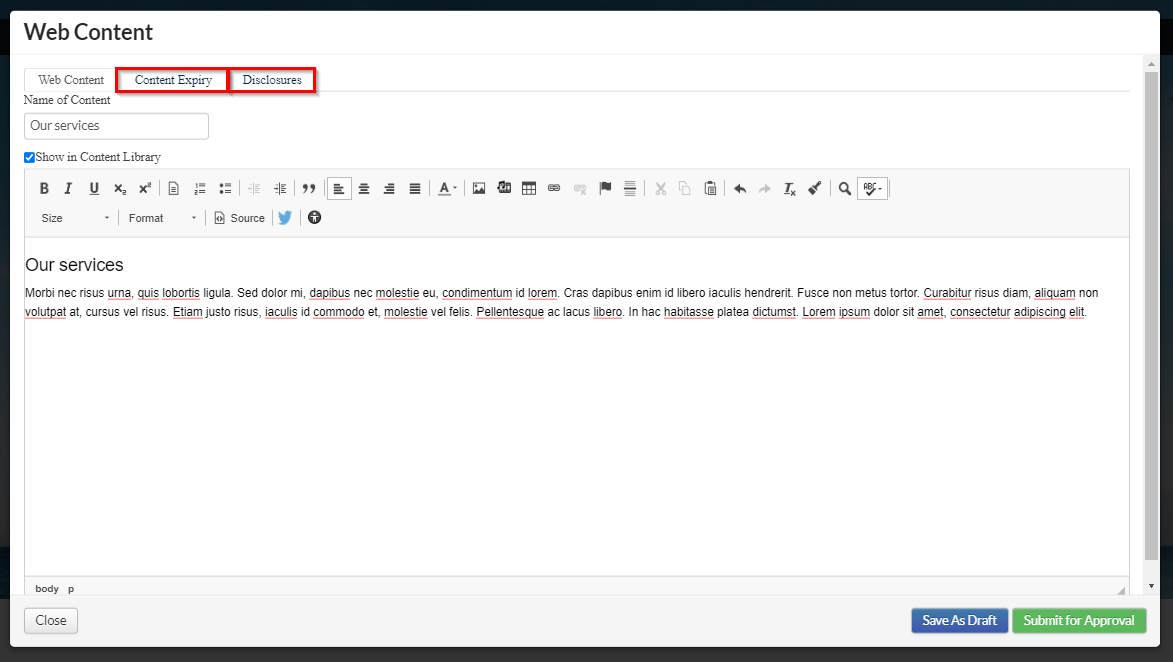Increase the text indent

[x=280, y=189]
